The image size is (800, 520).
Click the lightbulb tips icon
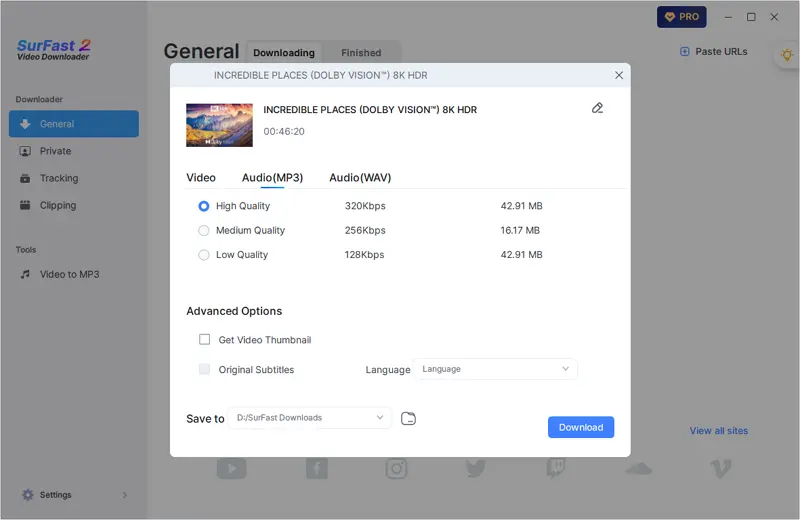coord(787,55)
